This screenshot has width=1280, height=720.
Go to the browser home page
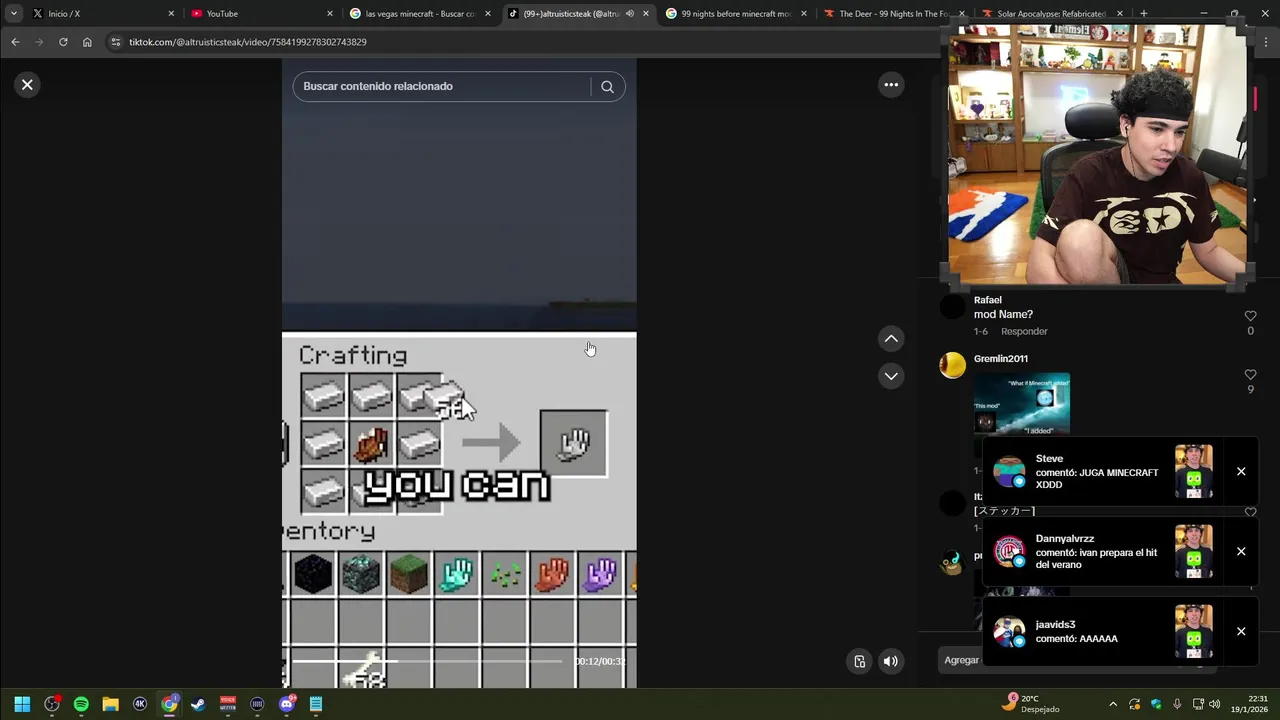click(87, 42)
